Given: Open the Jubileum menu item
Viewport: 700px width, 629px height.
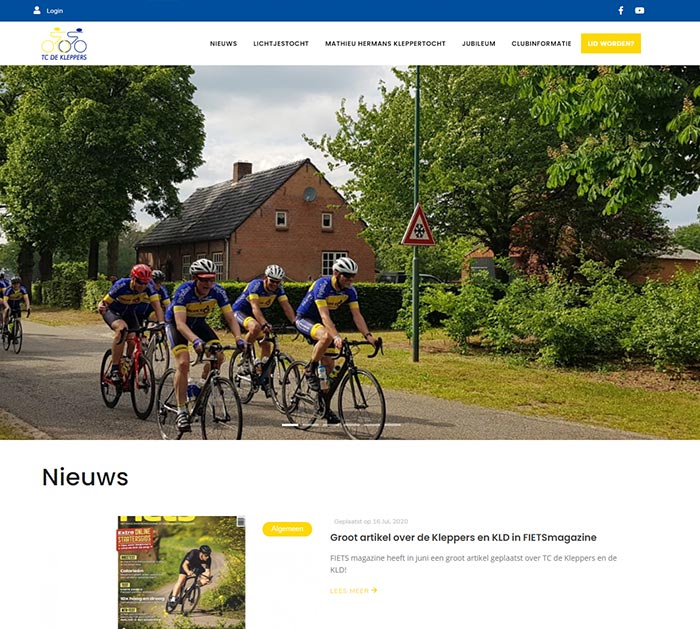Looking at the screenshot, I should tap(479, 44).
